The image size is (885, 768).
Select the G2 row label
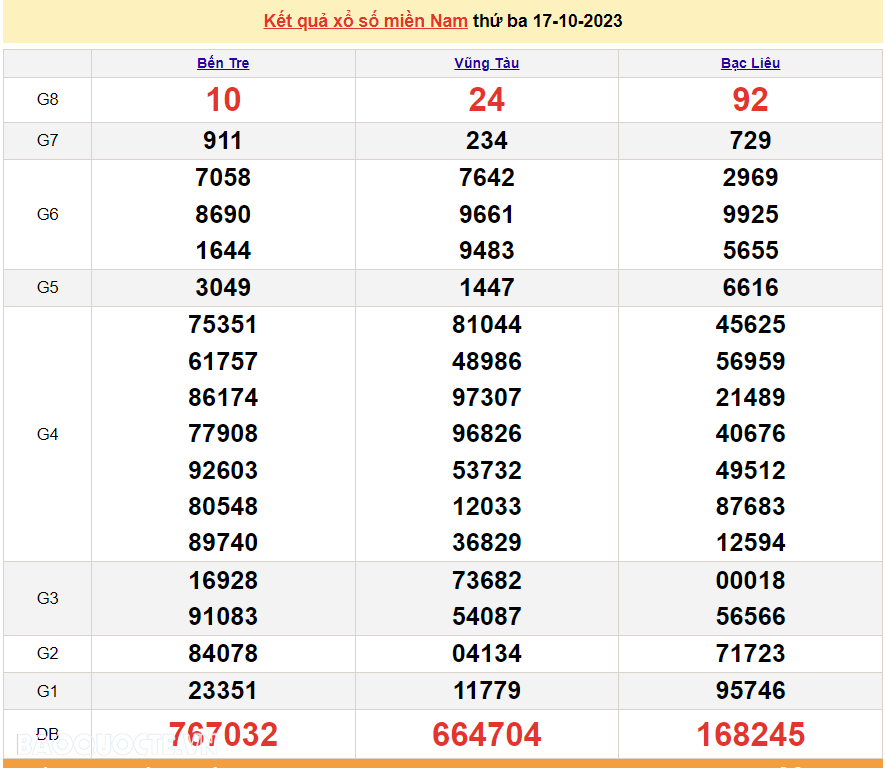coord(47,653)
